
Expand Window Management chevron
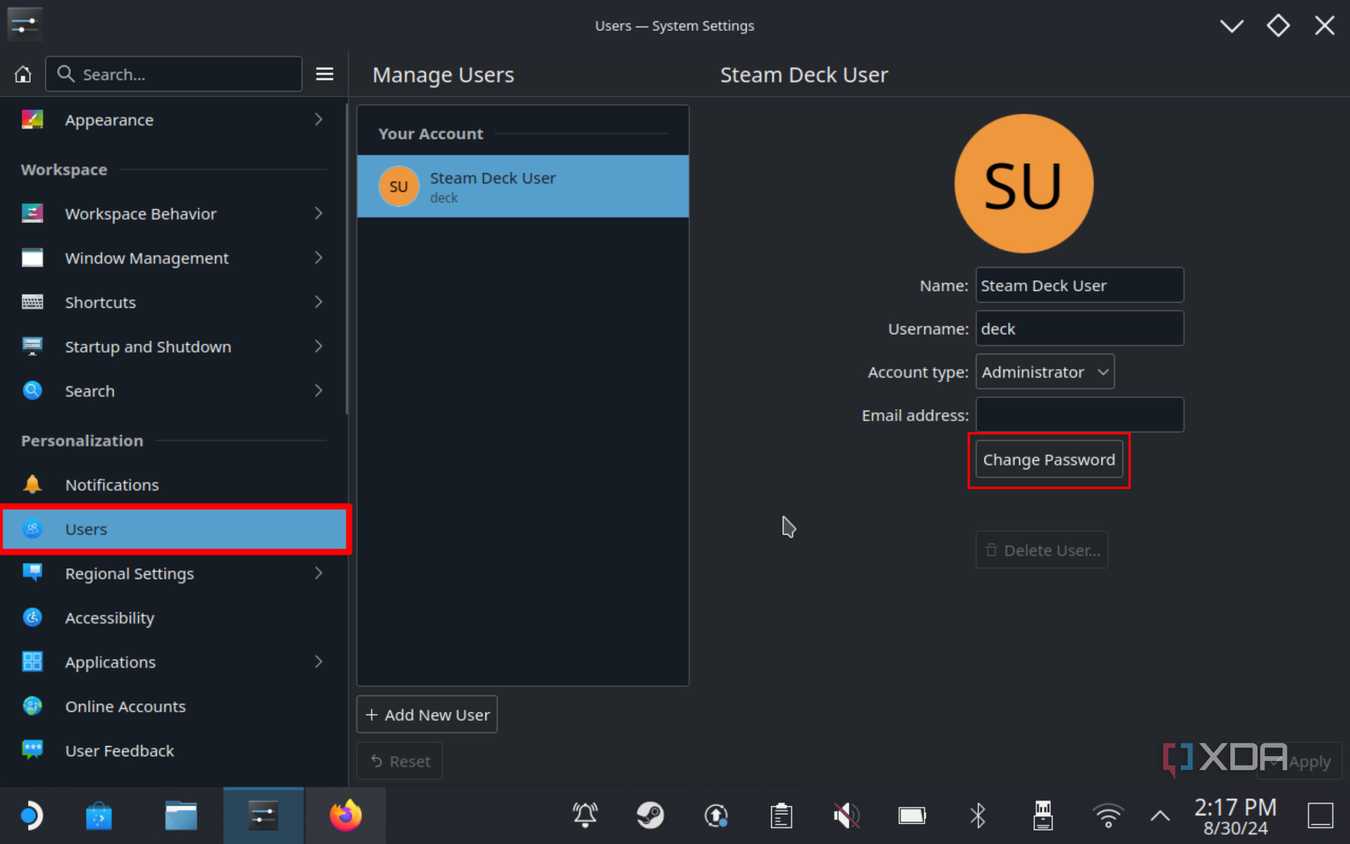[x=318, y=258]
